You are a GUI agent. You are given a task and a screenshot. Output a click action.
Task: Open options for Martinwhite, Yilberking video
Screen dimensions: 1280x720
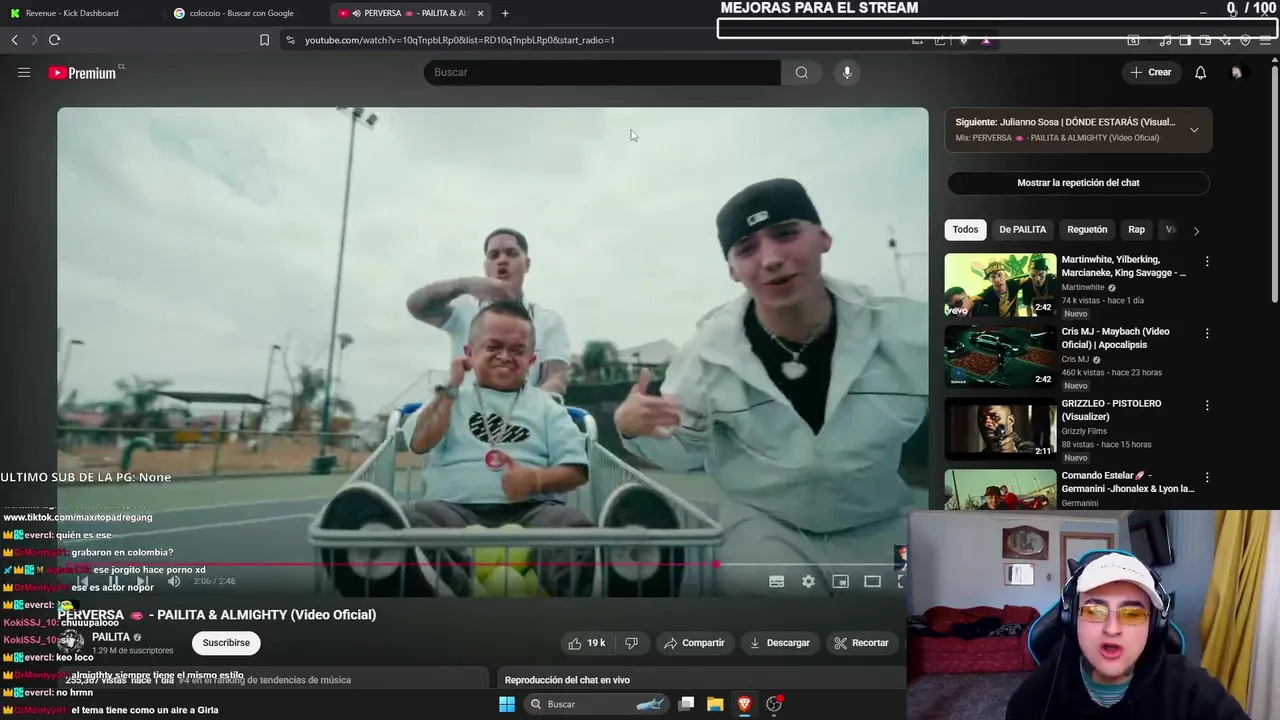tap(1207, 261)
